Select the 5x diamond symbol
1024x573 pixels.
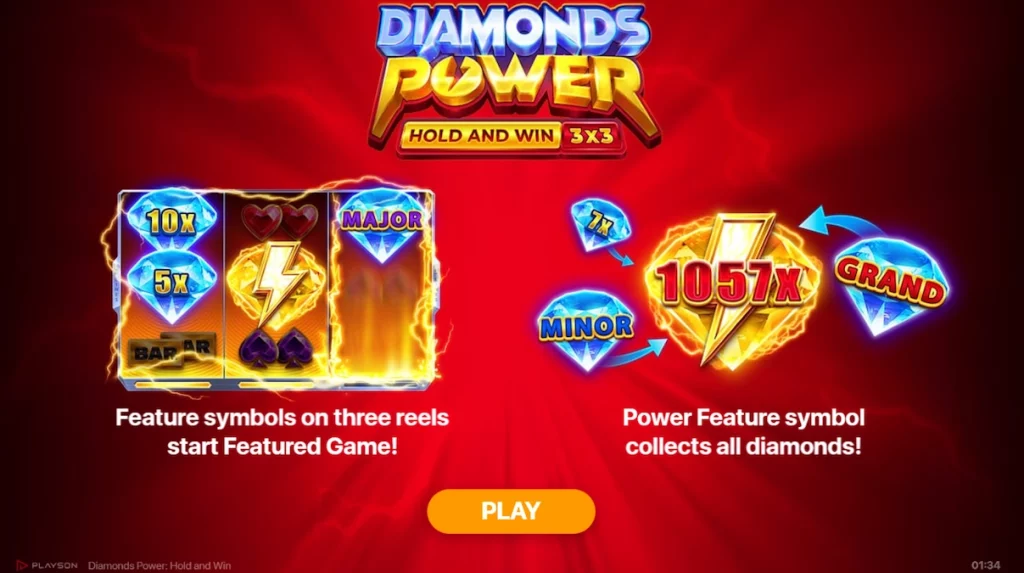[x=171, y=284]
